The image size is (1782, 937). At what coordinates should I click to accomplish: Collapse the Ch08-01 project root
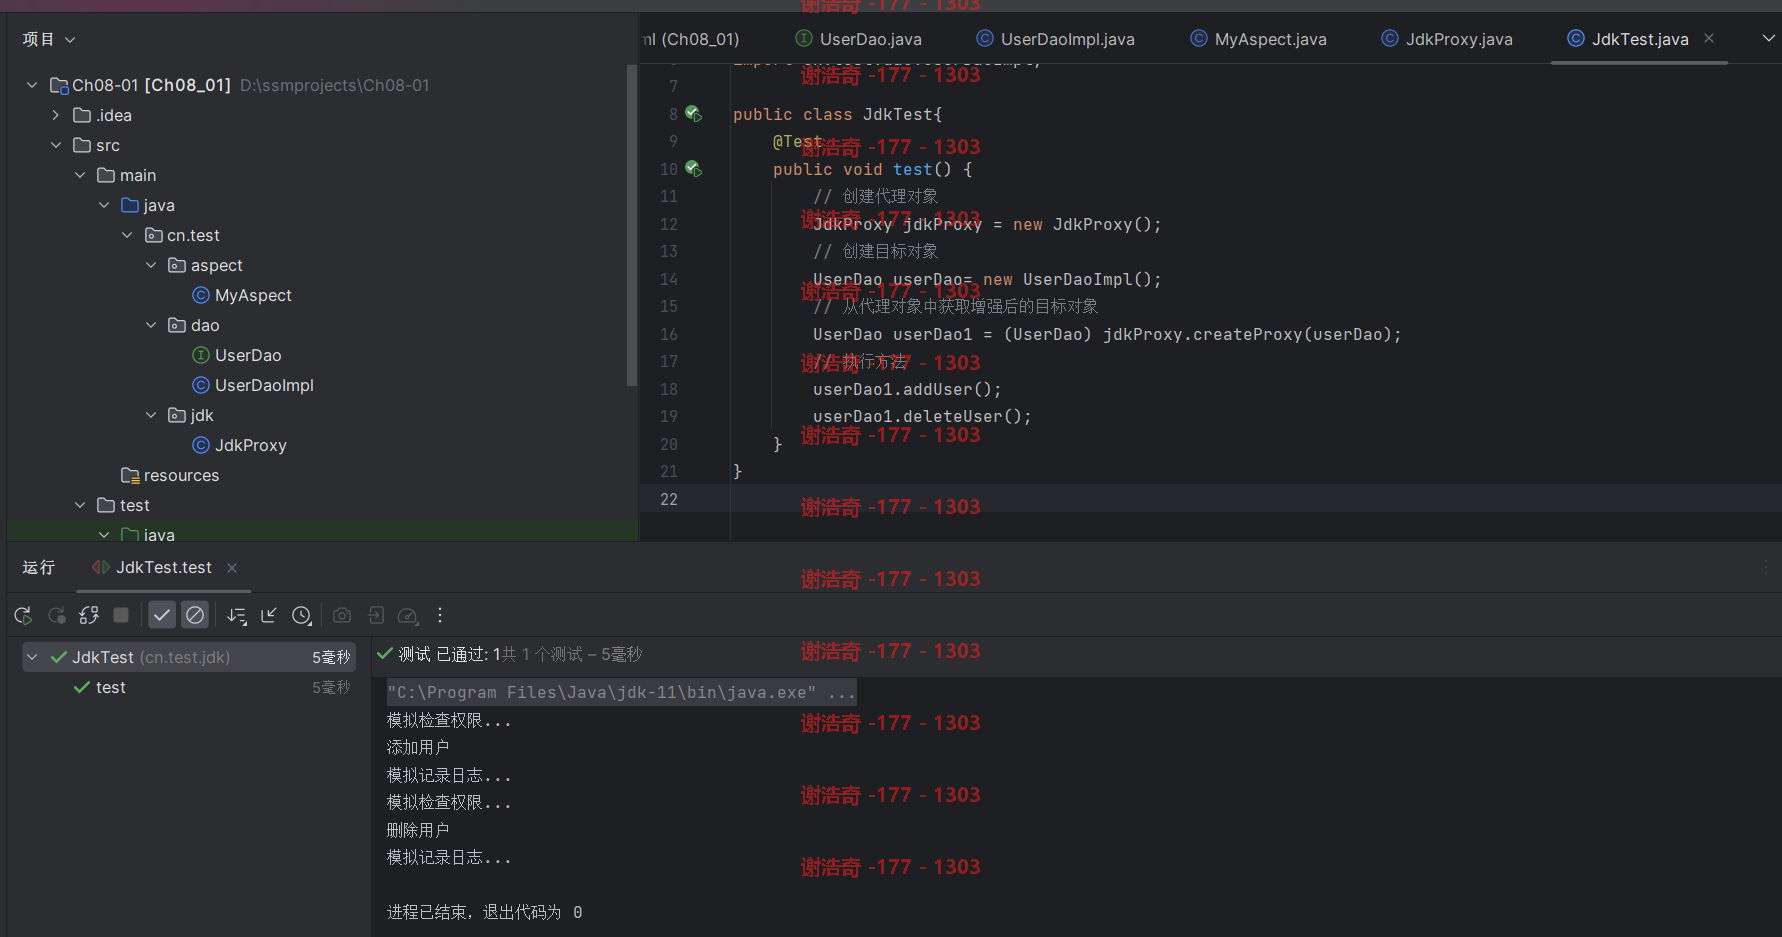(x=32, y=85)
